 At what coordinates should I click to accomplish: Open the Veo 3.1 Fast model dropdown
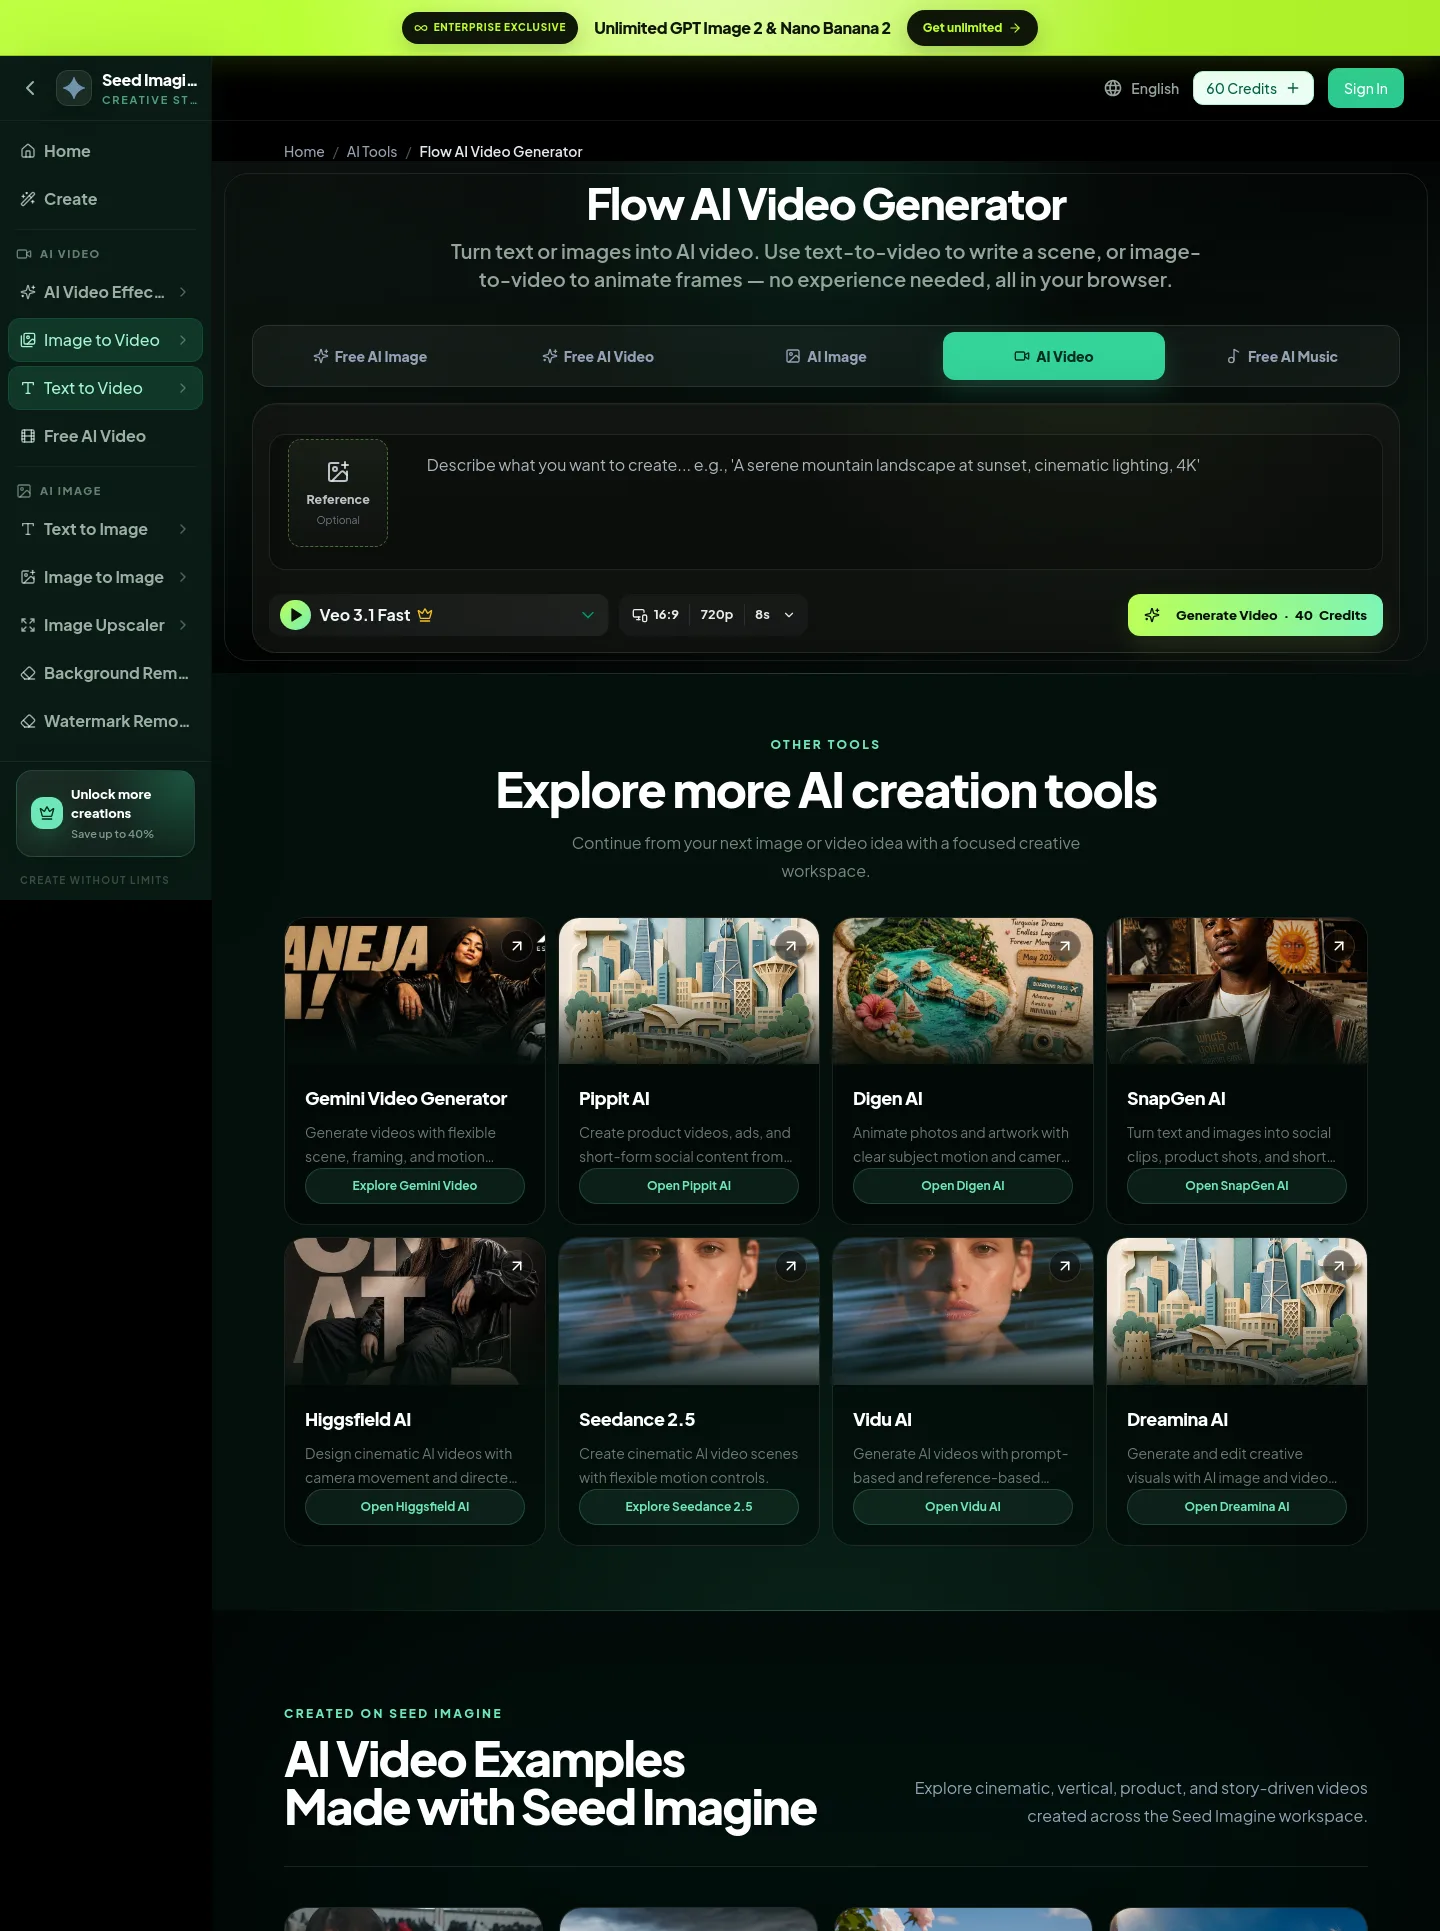(438, 615)
